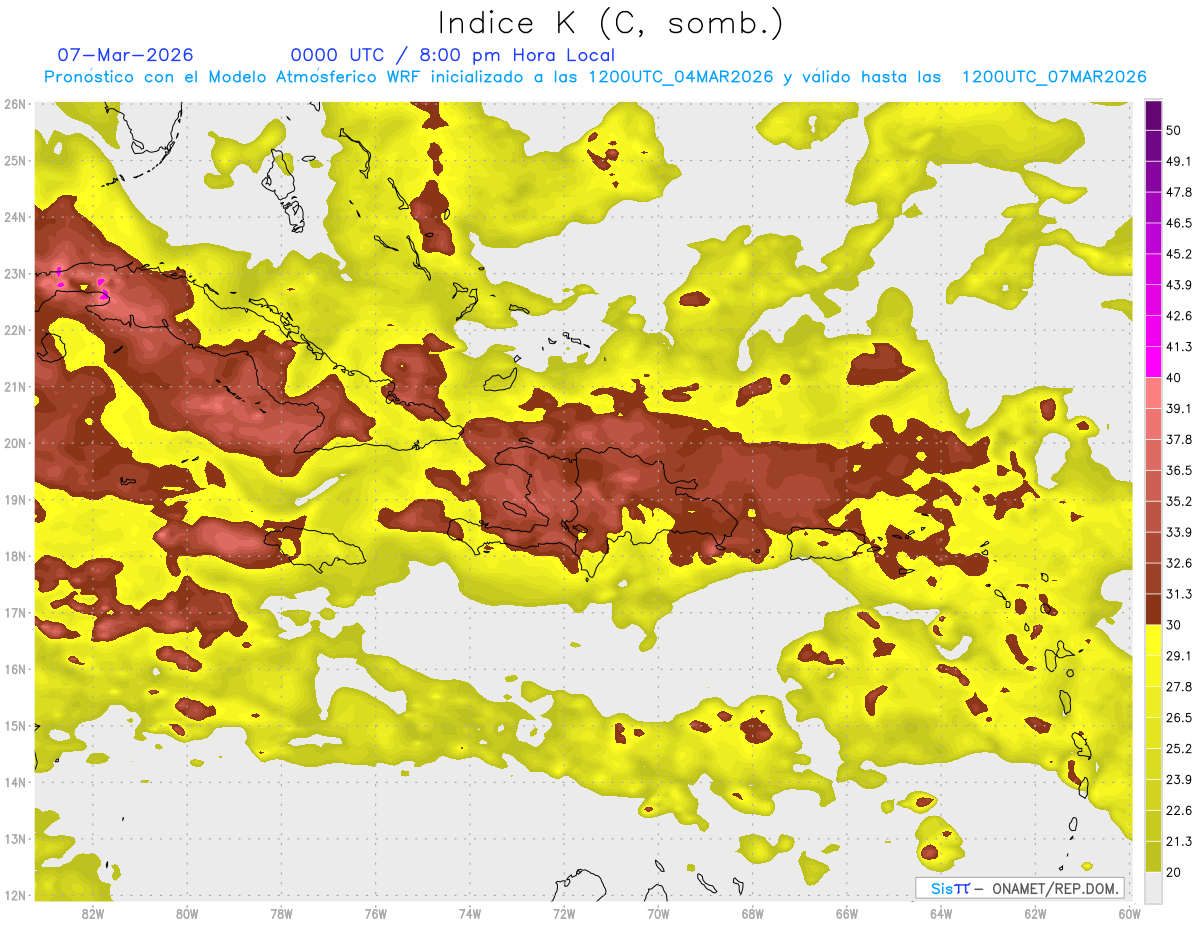
Task: Click the '60W' longitude label
Action: [1129, 914]
